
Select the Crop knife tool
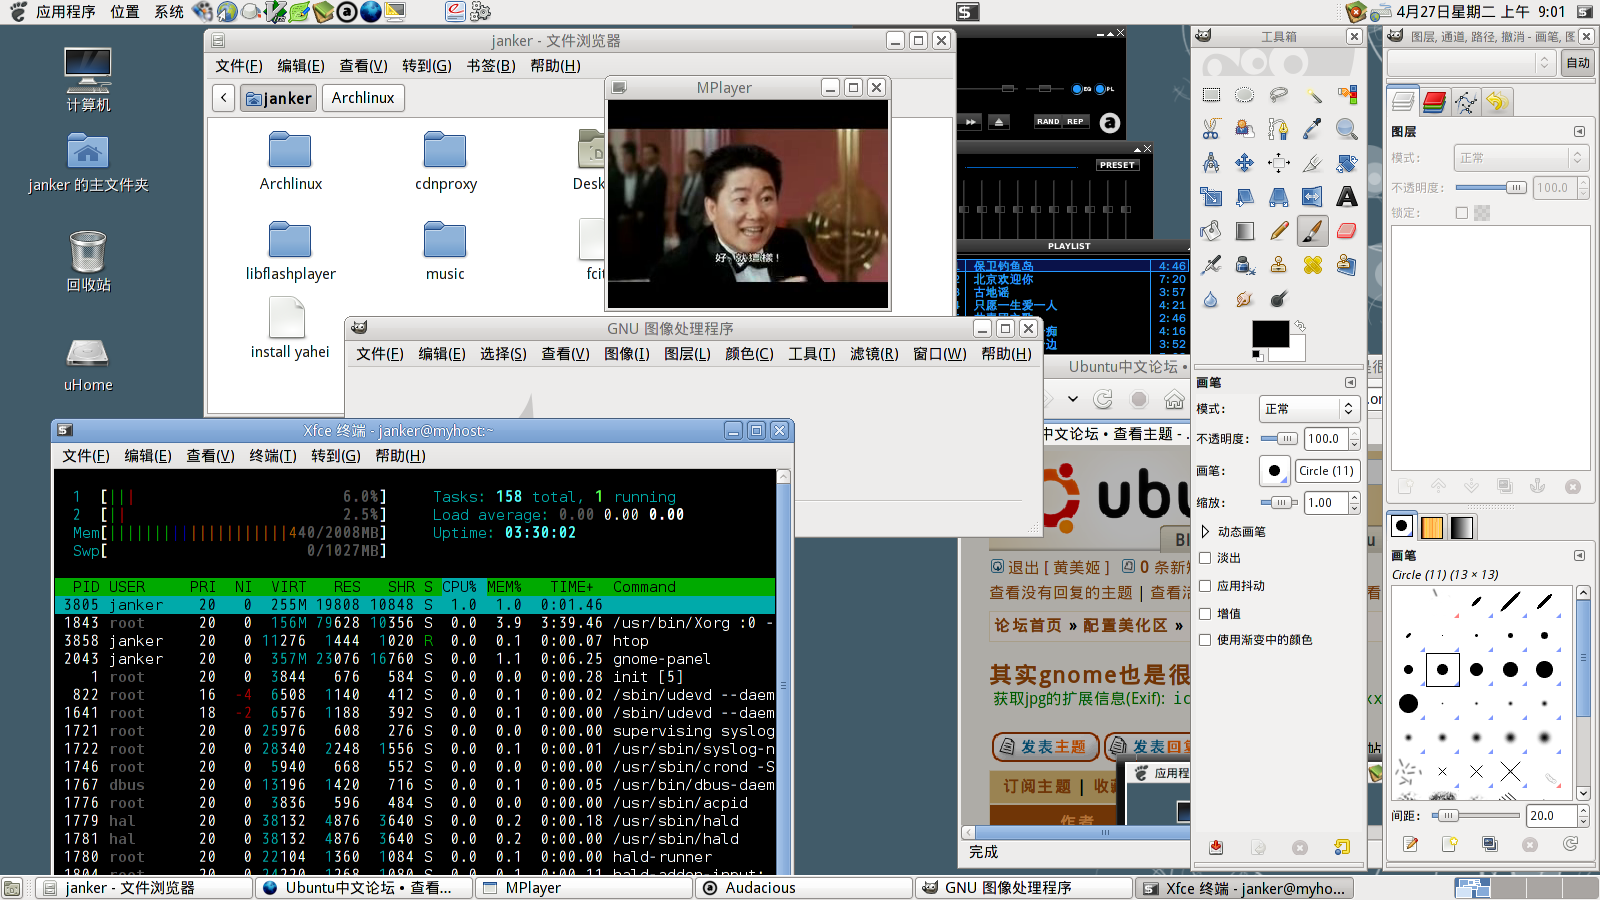pyautogui.click(x=1313, y=163)
